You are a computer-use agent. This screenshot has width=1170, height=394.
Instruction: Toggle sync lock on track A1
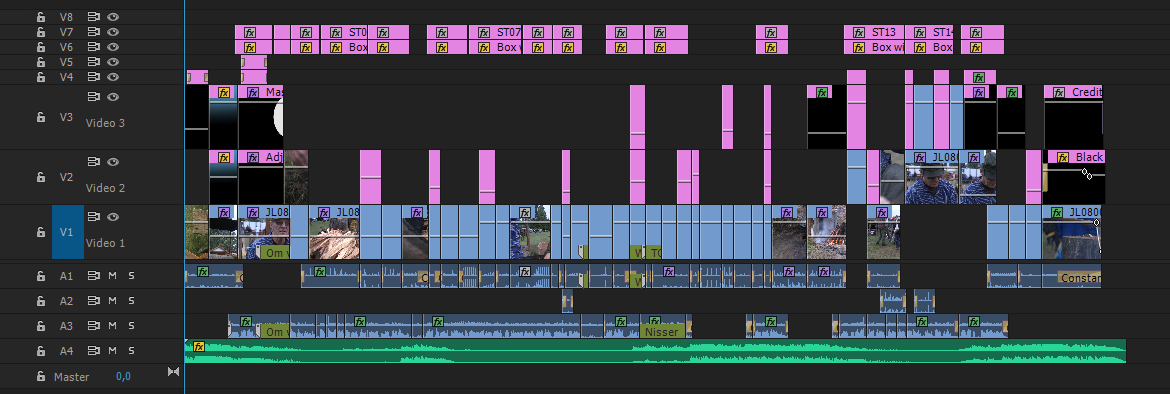94,276
